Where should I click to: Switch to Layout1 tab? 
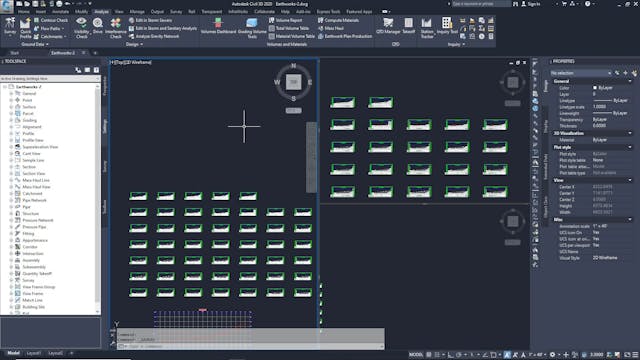click(34, 353)
